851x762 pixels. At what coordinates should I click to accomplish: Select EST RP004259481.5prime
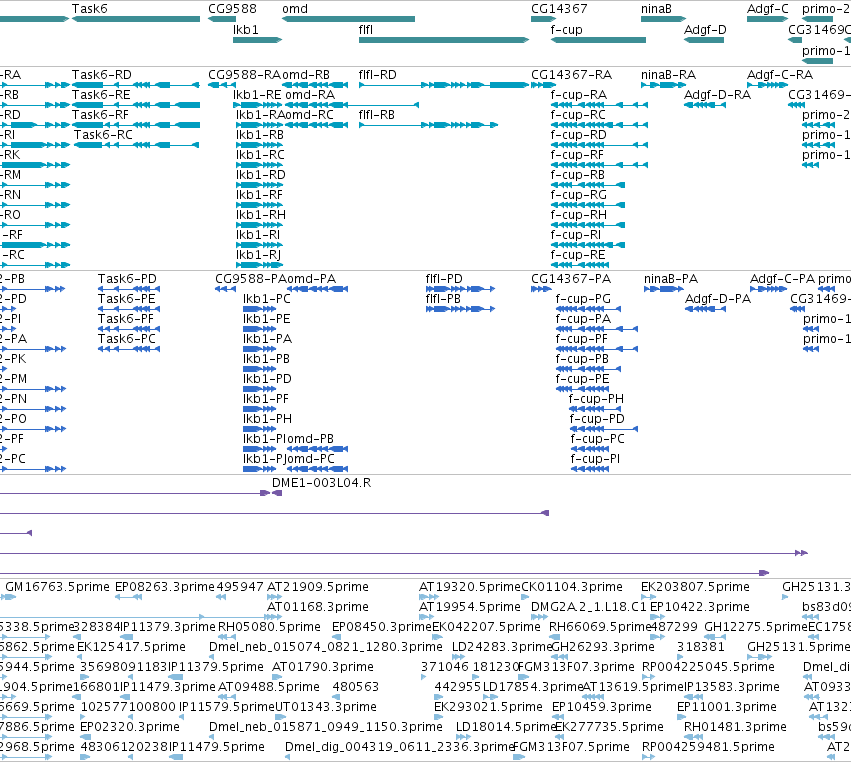(x=708, y=746)
